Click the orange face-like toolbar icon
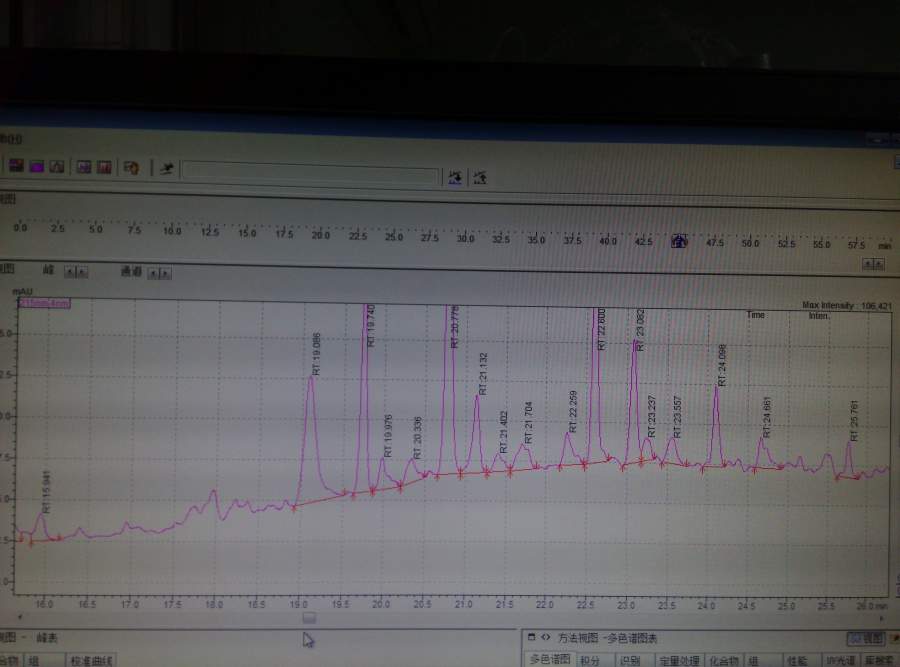 point(131,168)
